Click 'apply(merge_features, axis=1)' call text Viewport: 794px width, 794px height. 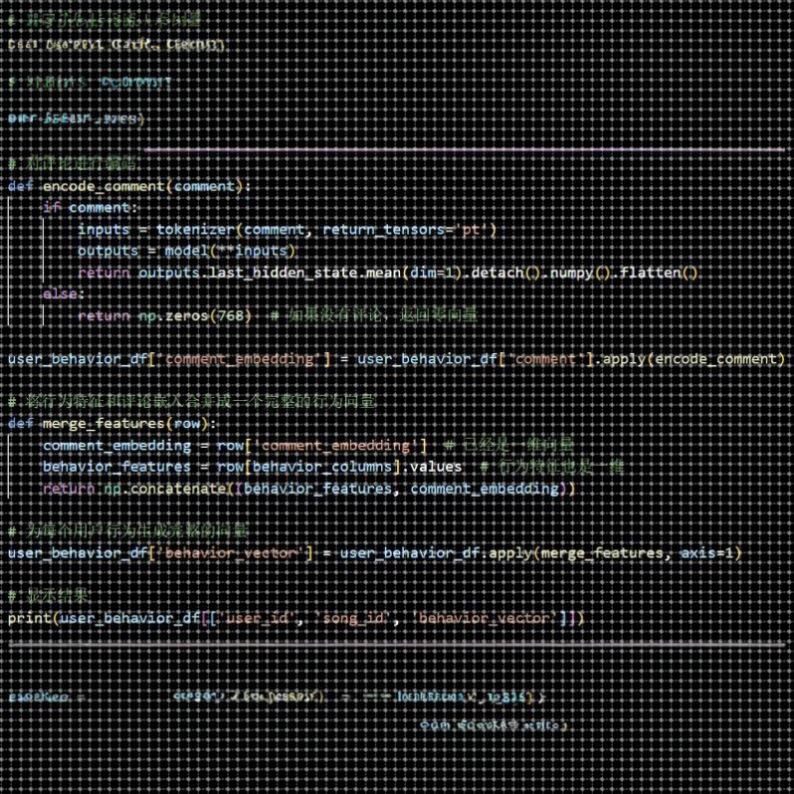pos(615,553)
